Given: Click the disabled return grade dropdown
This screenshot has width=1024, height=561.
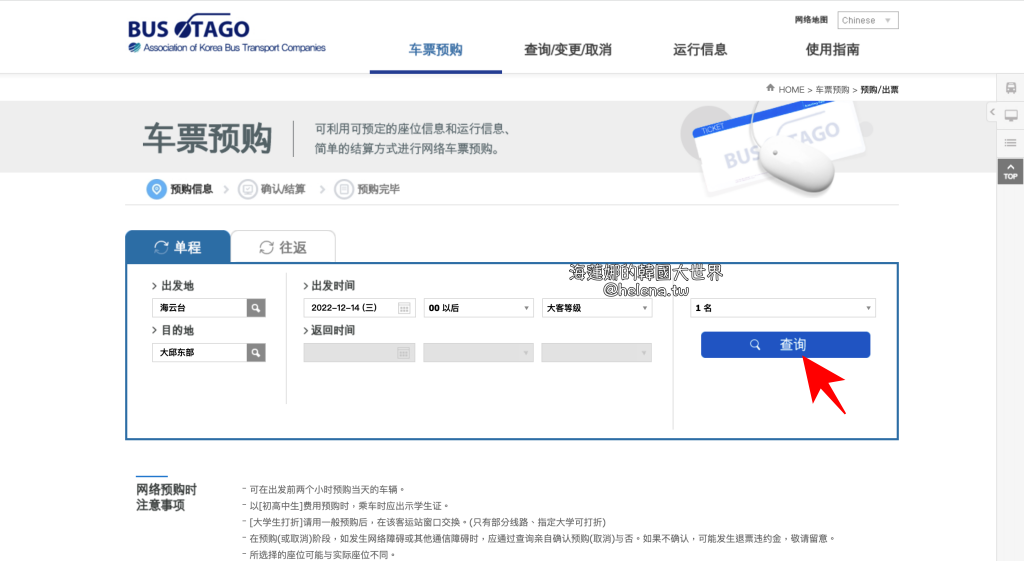Looking at the screenshot, I should tap(597, 353).
